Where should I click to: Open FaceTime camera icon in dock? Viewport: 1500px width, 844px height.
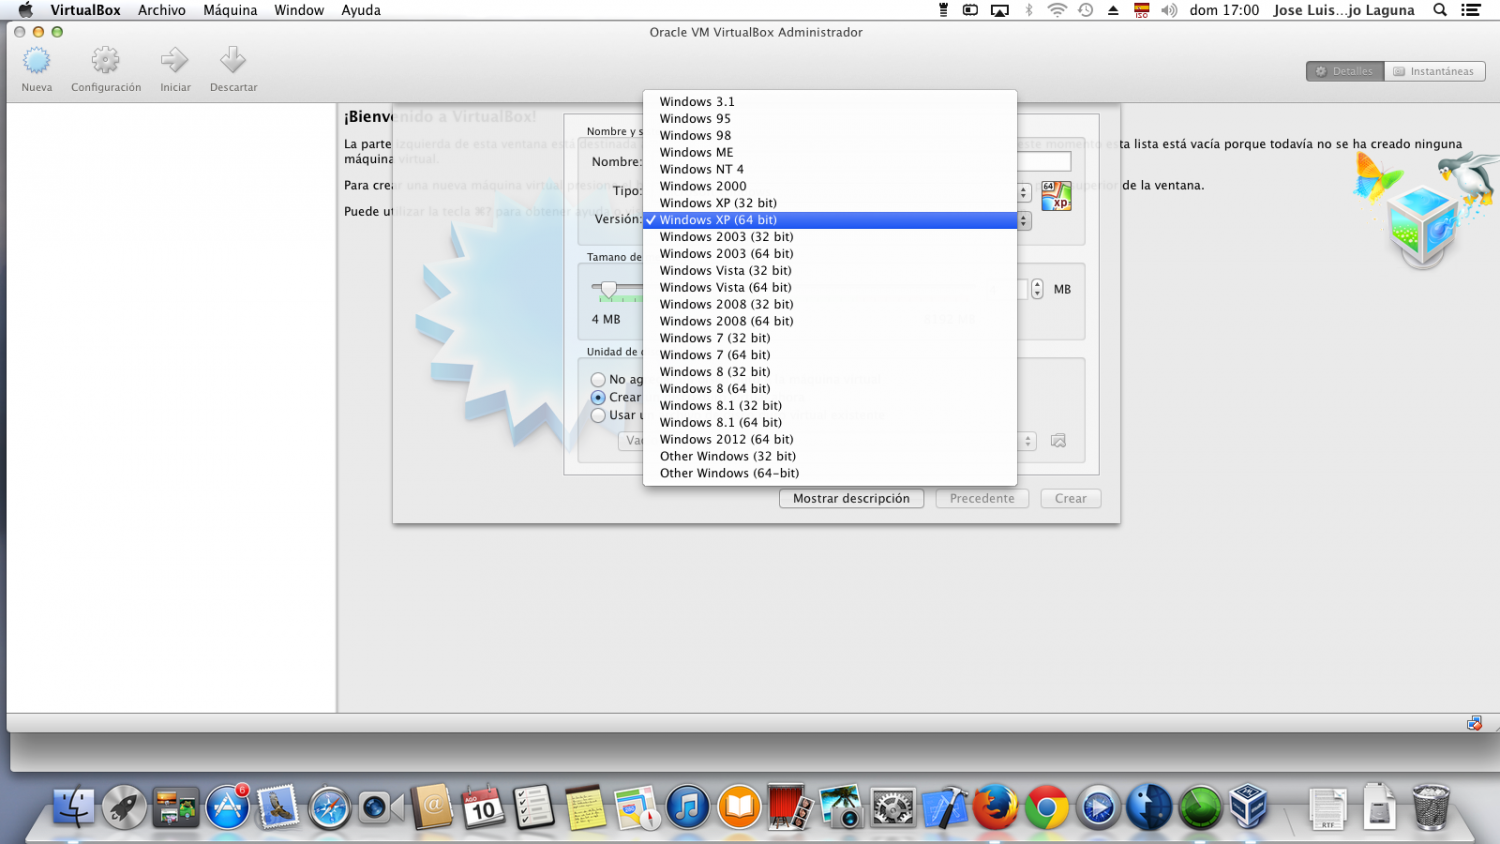pyautogui.click(x=380, y=807)
